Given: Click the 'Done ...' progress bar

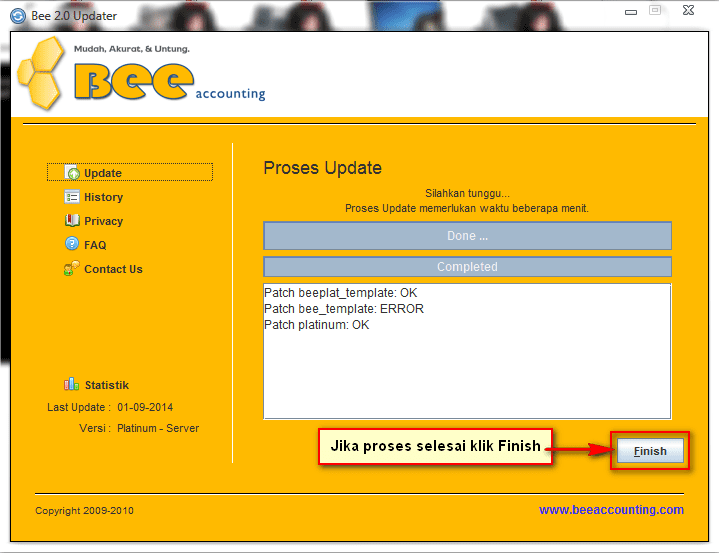Looking at the screenshot, I should click(467, 236).
